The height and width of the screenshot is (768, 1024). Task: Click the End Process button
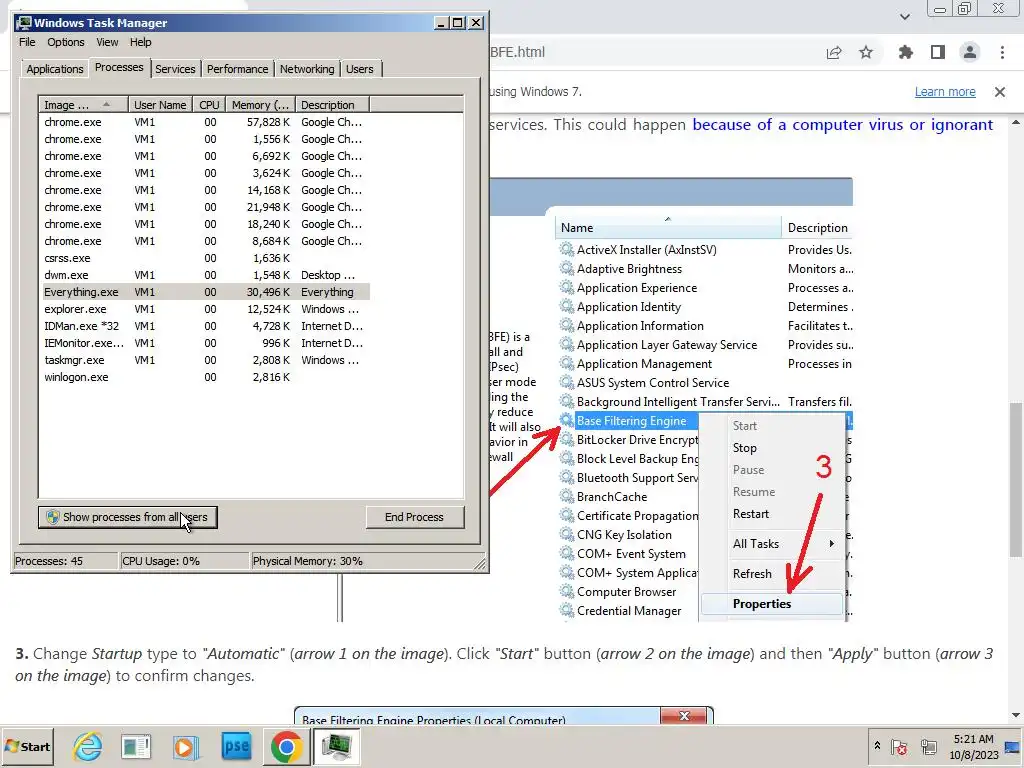[x=415, y=517]
